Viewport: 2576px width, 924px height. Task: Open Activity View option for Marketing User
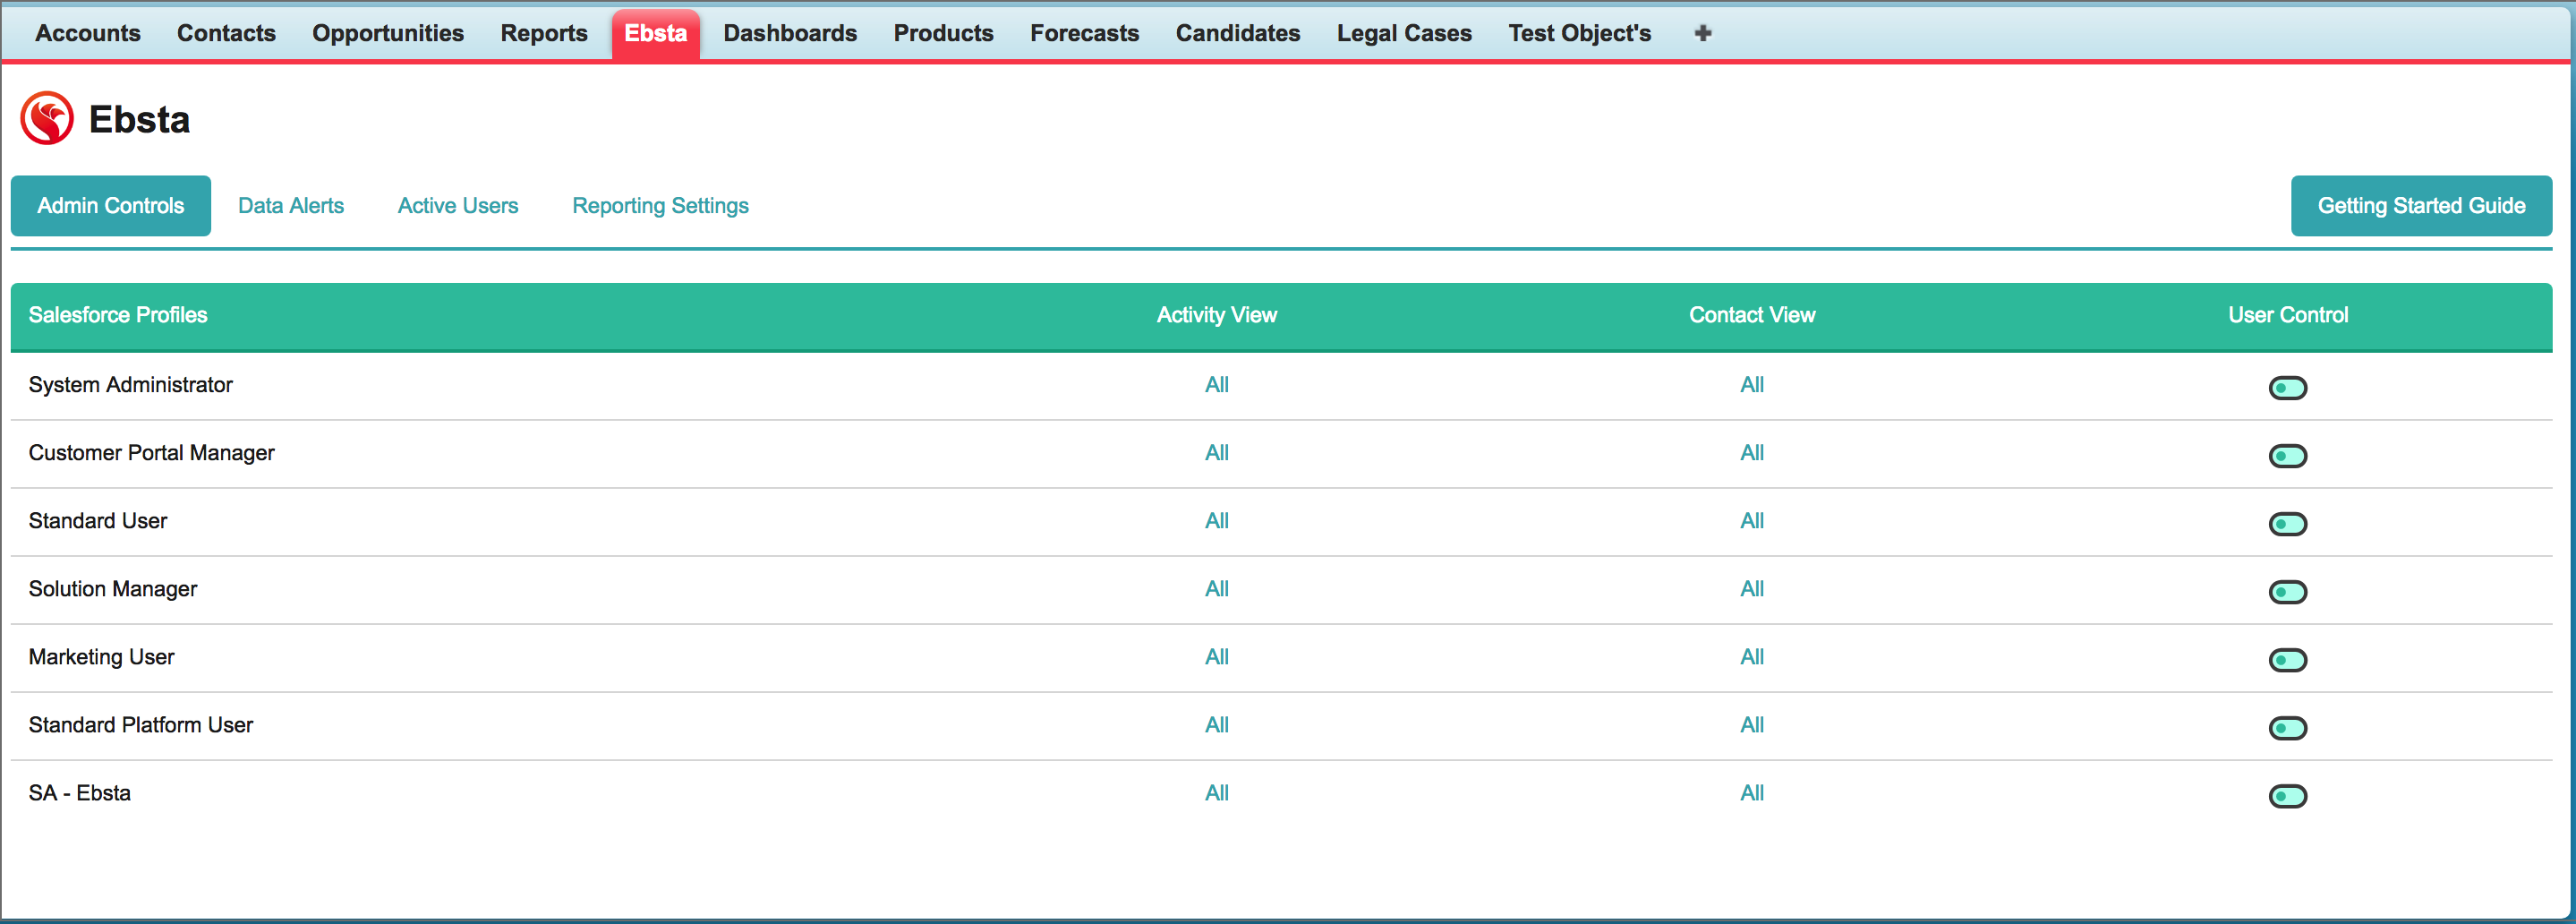click(1216, 657)
